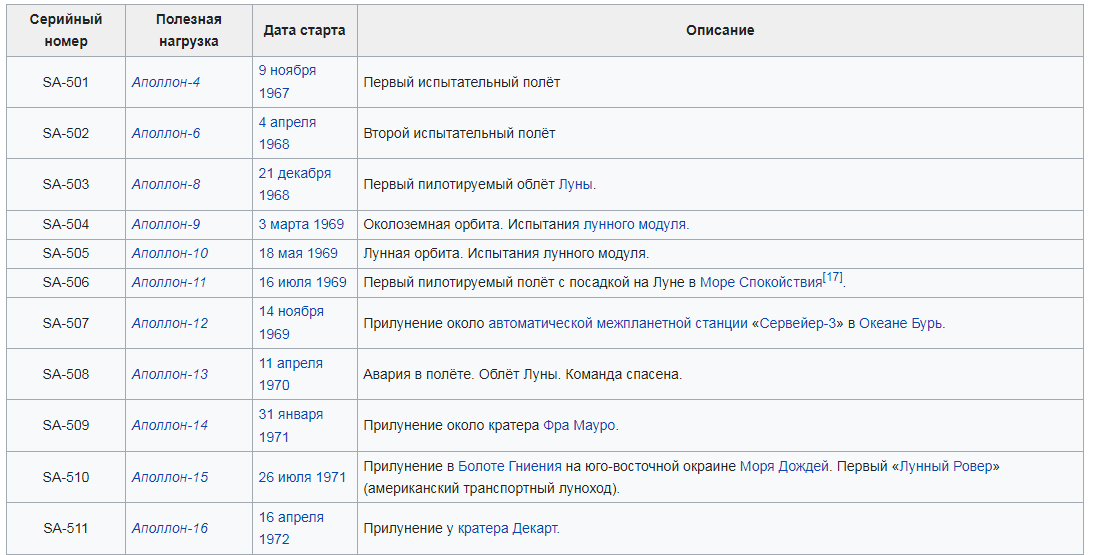Click the year link 1972
The height and width of the screenshot is (555, 1095).
[x=274, y=540]
